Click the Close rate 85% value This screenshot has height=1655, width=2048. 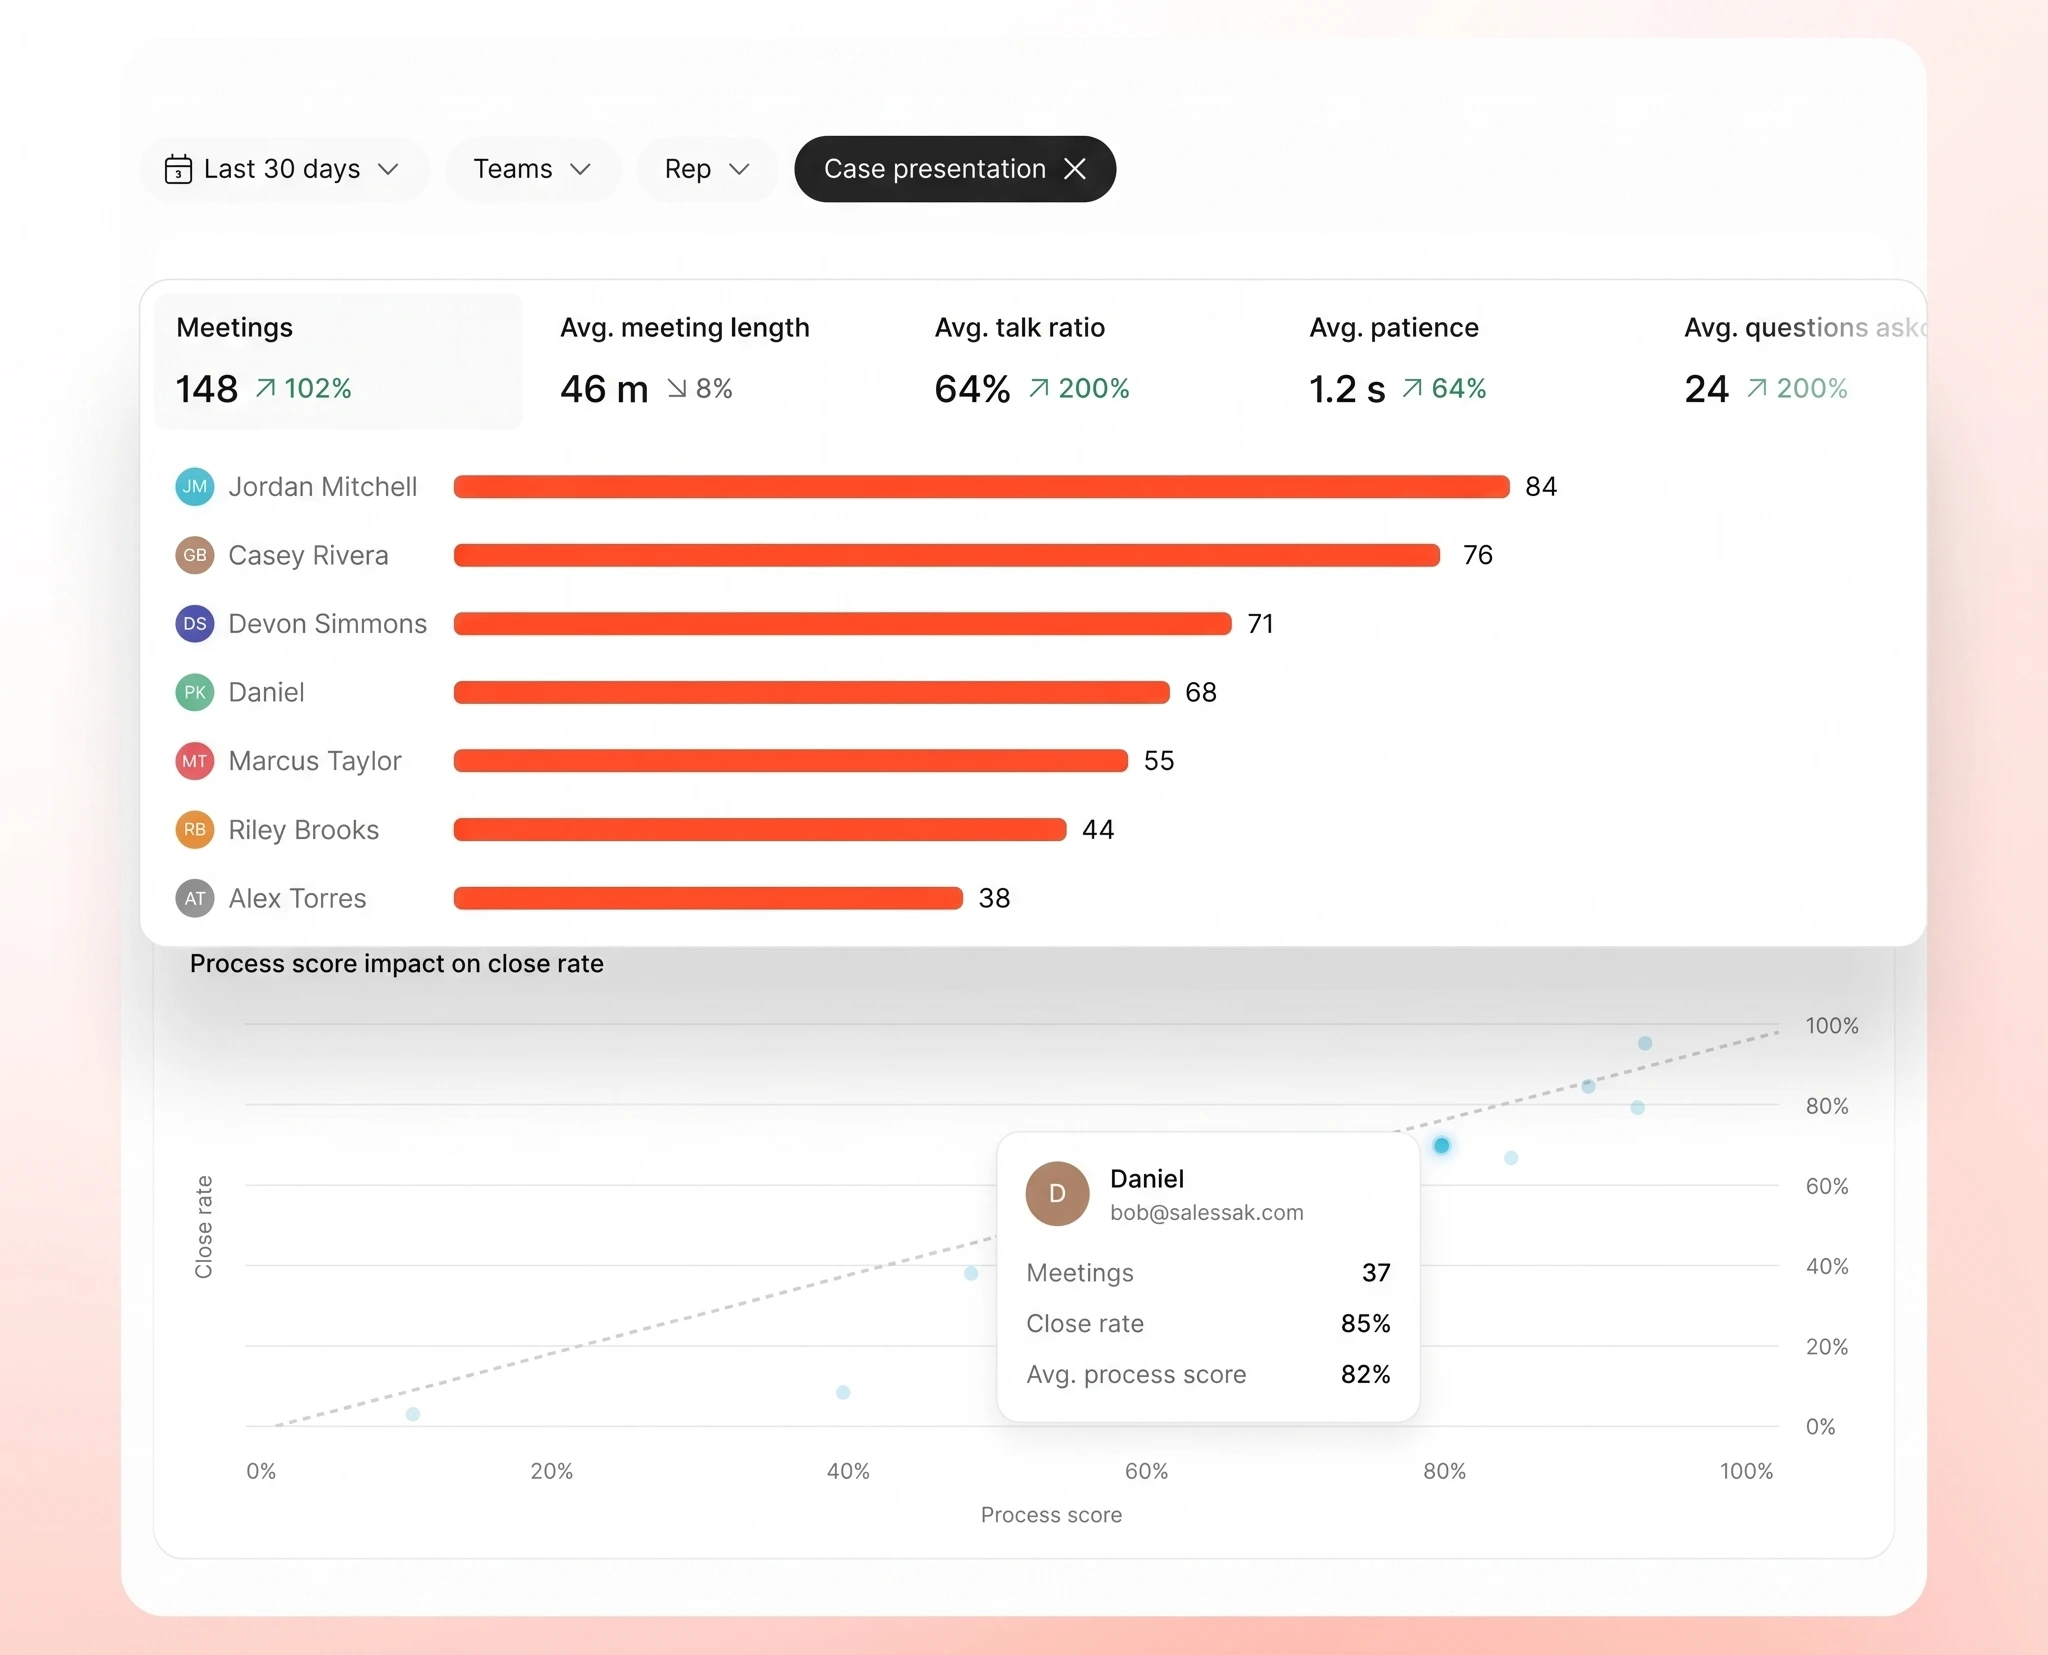(x=1366, y=1324)
